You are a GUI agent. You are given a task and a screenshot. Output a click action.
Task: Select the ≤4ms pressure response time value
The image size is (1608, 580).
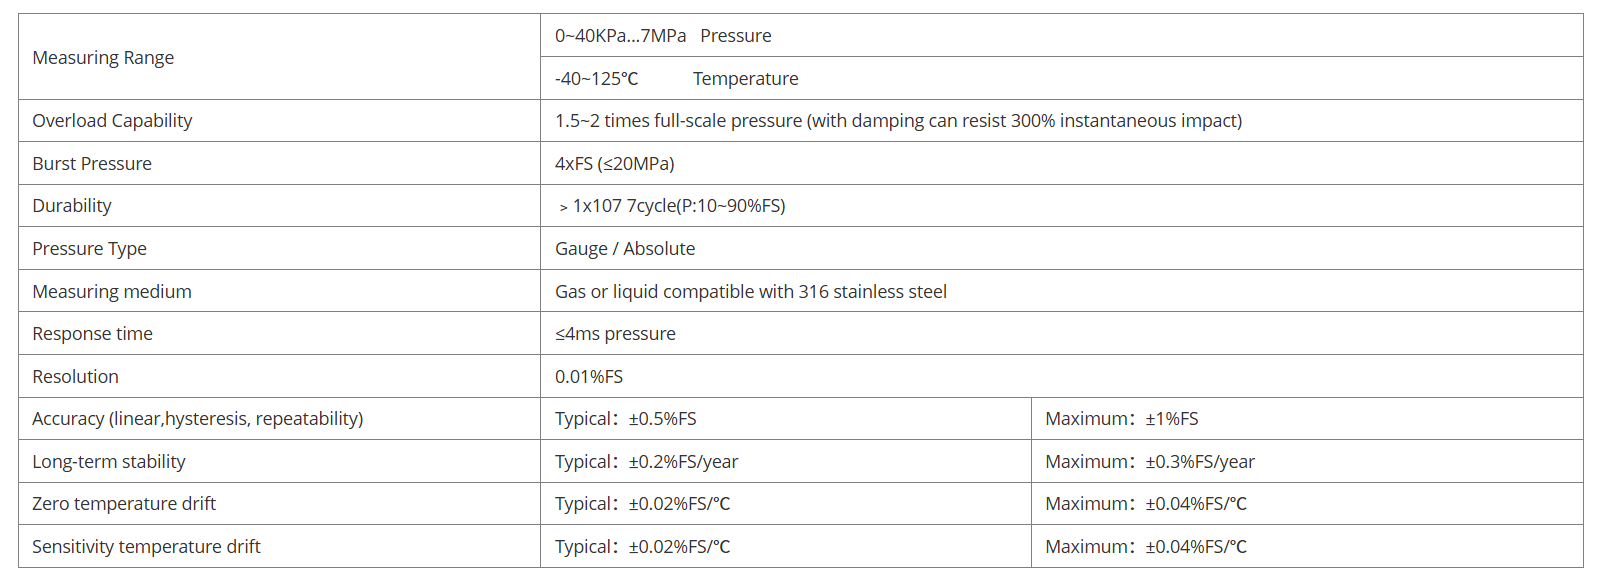click(x=615, y=334)
